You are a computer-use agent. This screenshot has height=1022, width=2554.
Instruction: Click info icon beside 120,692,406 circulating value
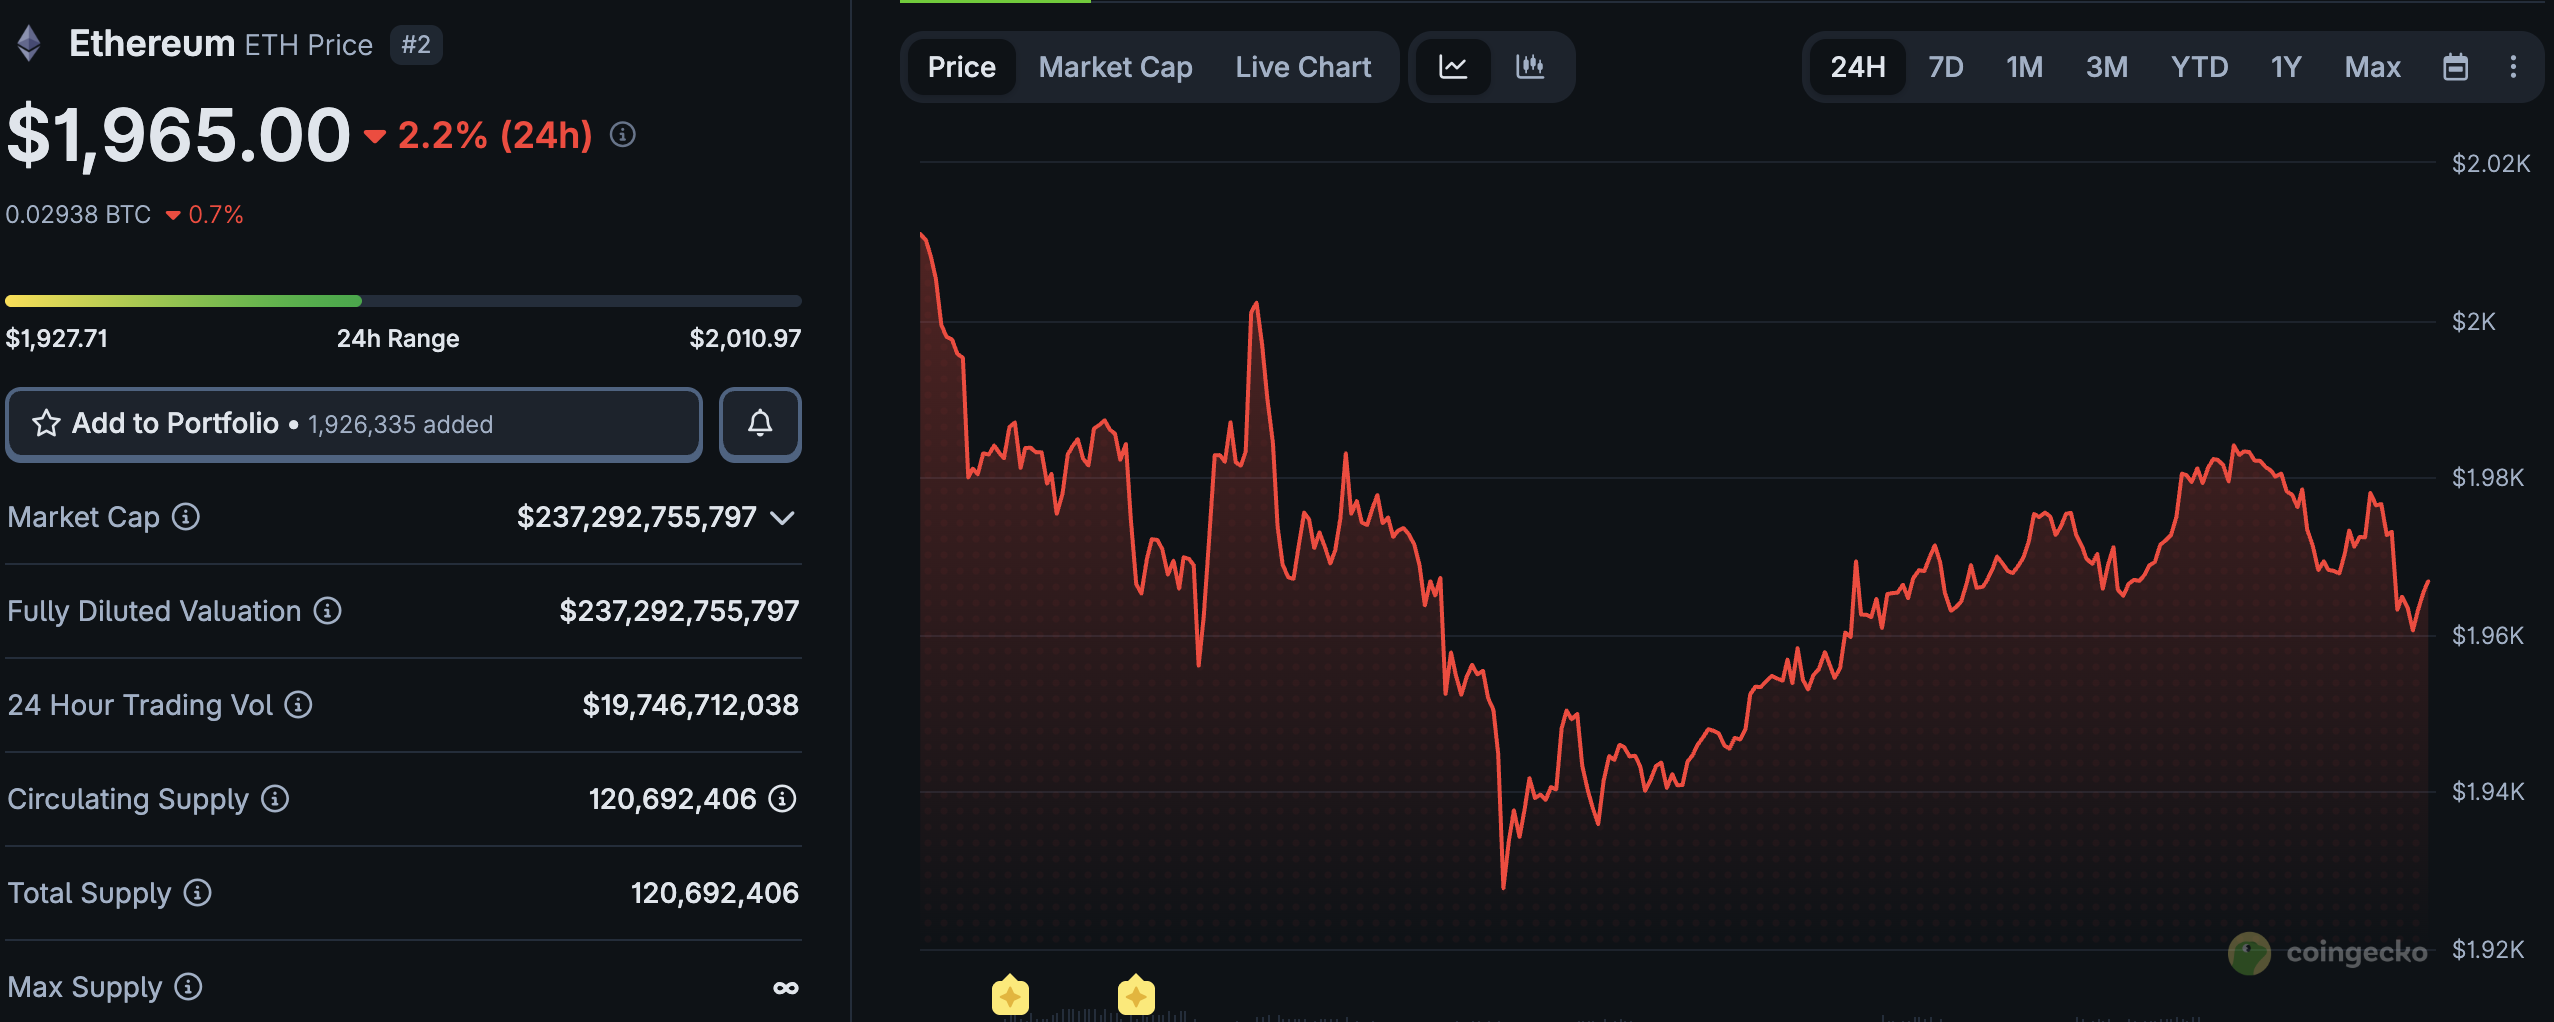[x=782, y=798]
